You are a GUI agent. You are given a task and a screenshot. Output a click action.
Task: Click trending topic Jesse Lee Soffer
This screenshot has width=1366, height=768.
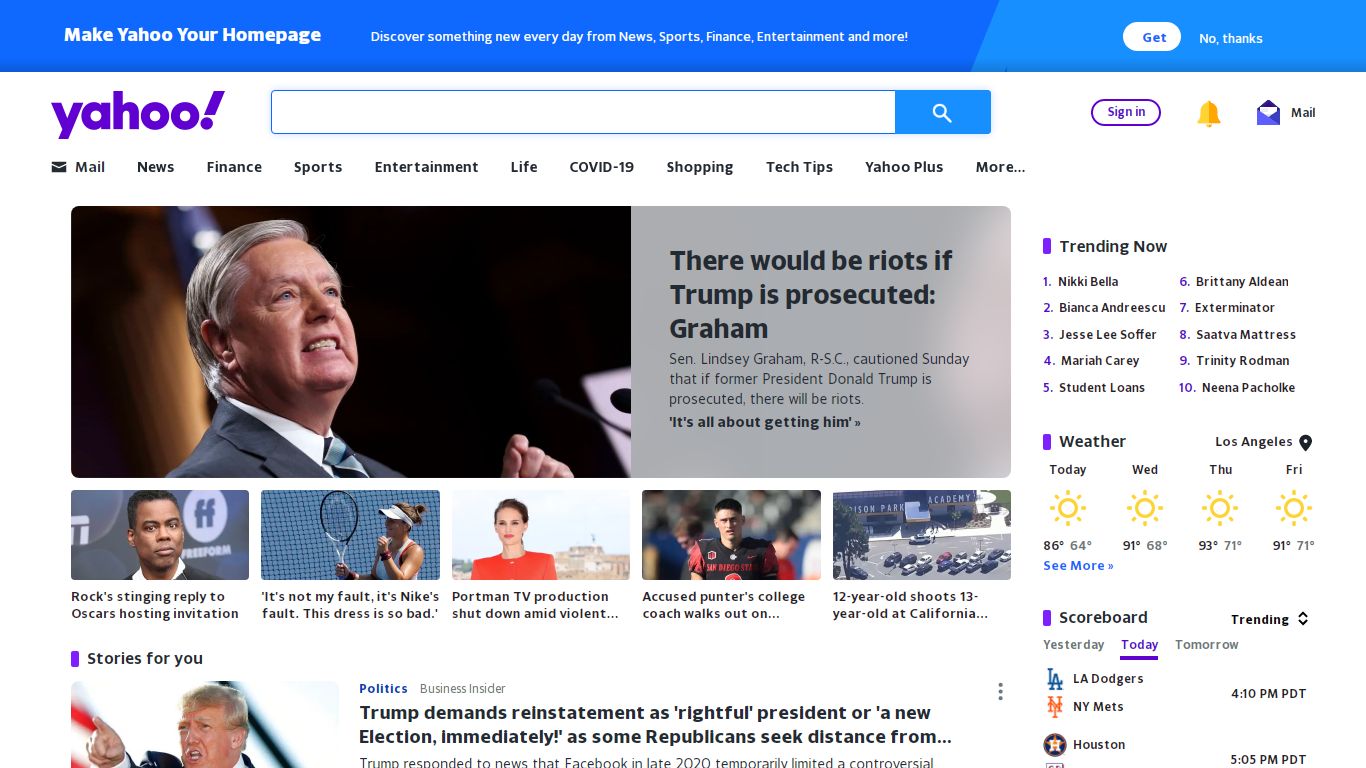[x=1108, y=335]
